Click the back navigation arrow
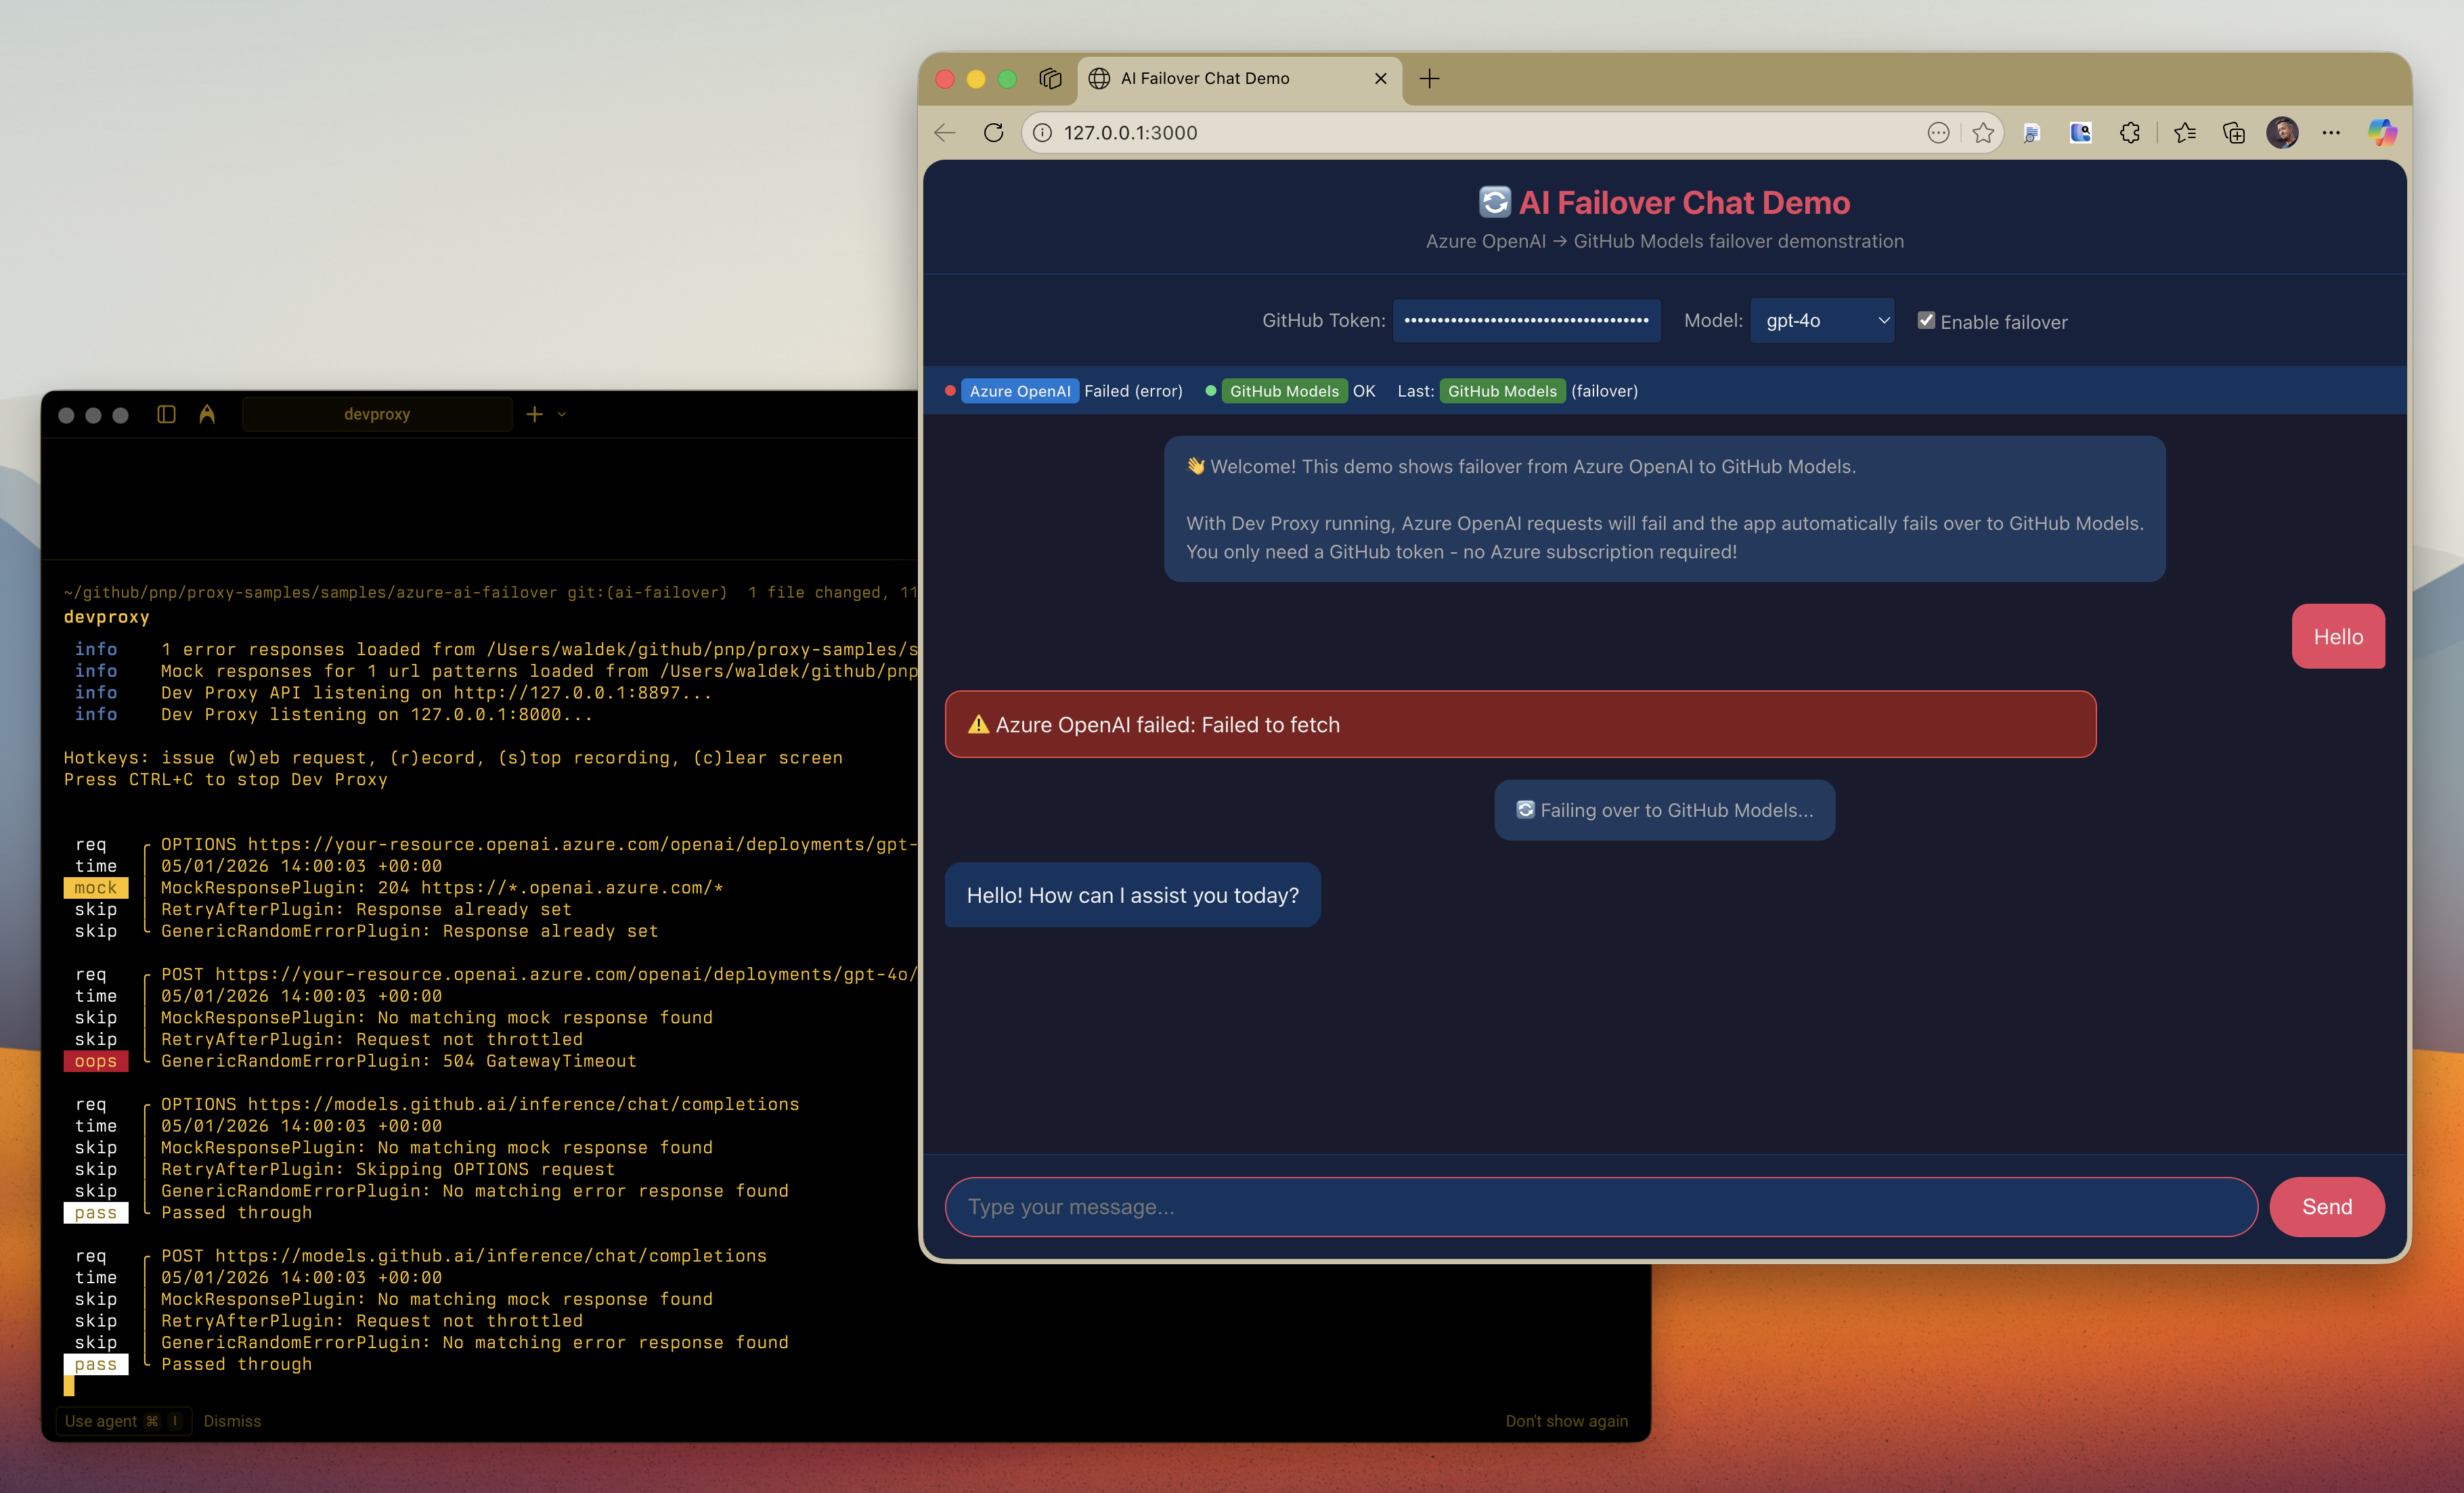2464x1493 pixels. tap(944, 132)
